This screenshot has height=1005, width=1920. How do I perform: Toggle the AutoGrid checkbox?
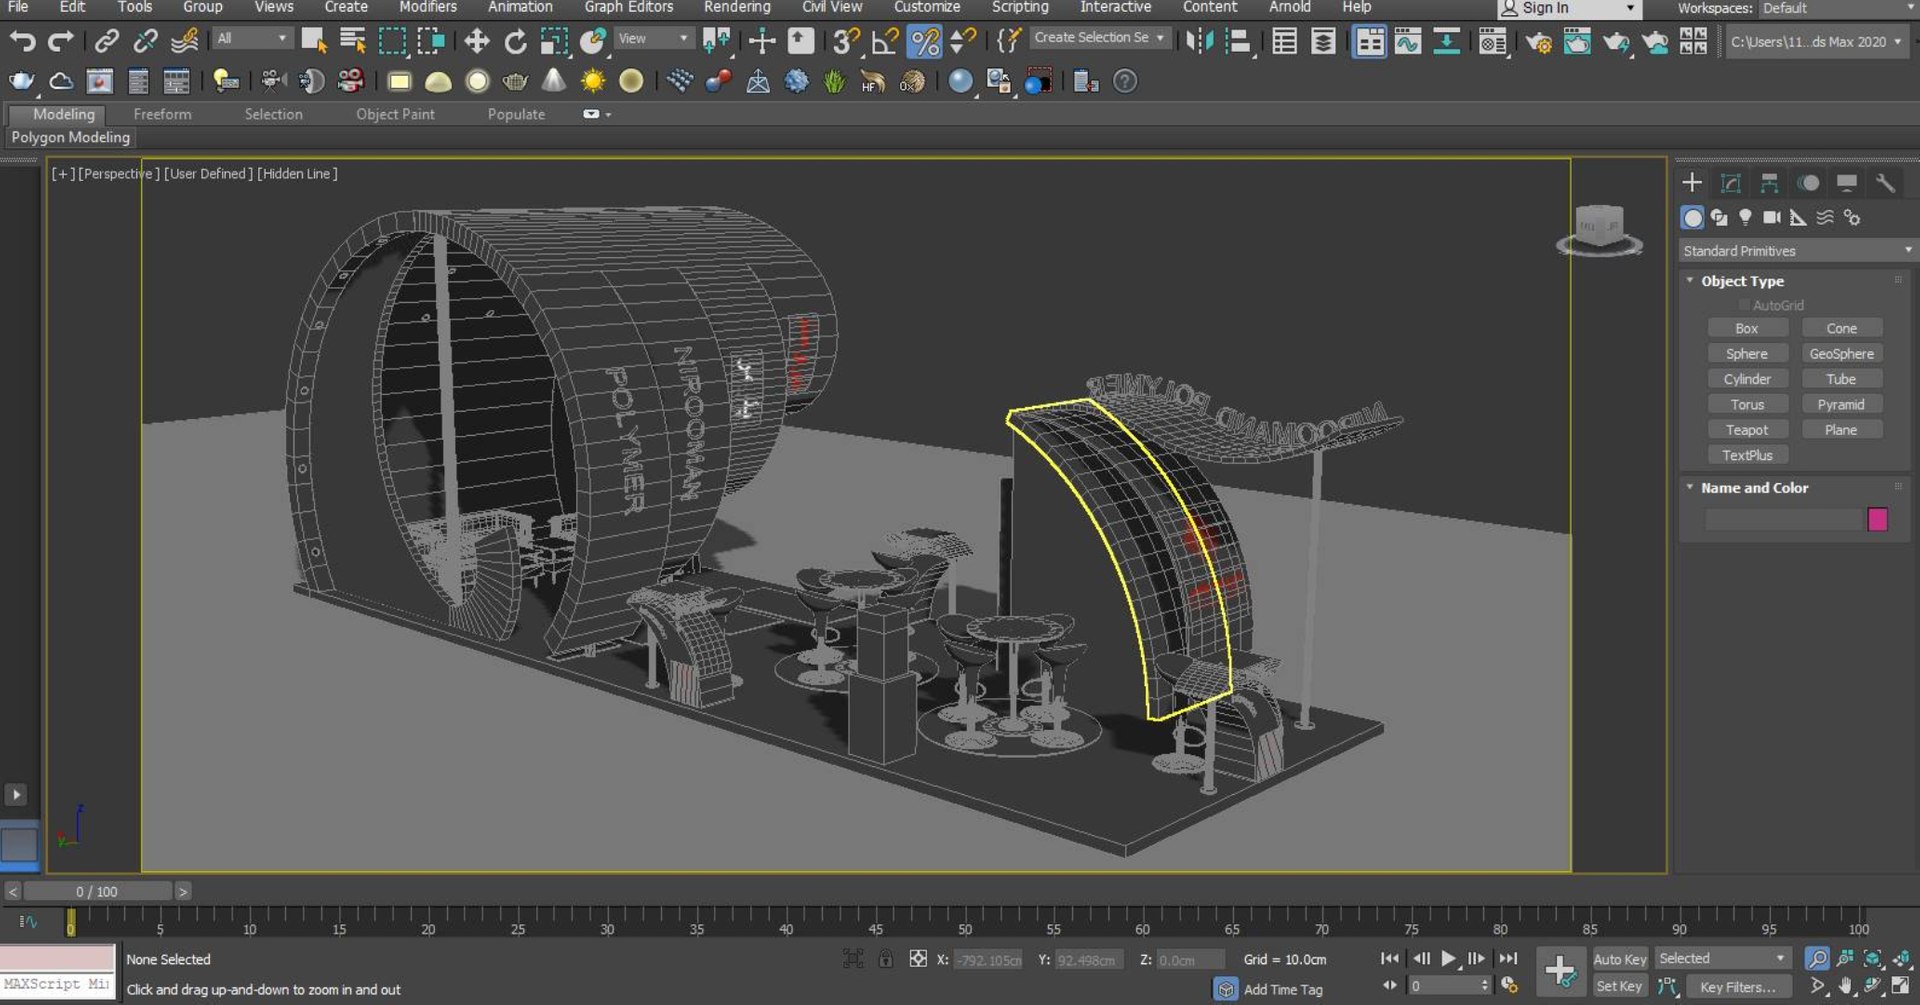coord(1745,305)
